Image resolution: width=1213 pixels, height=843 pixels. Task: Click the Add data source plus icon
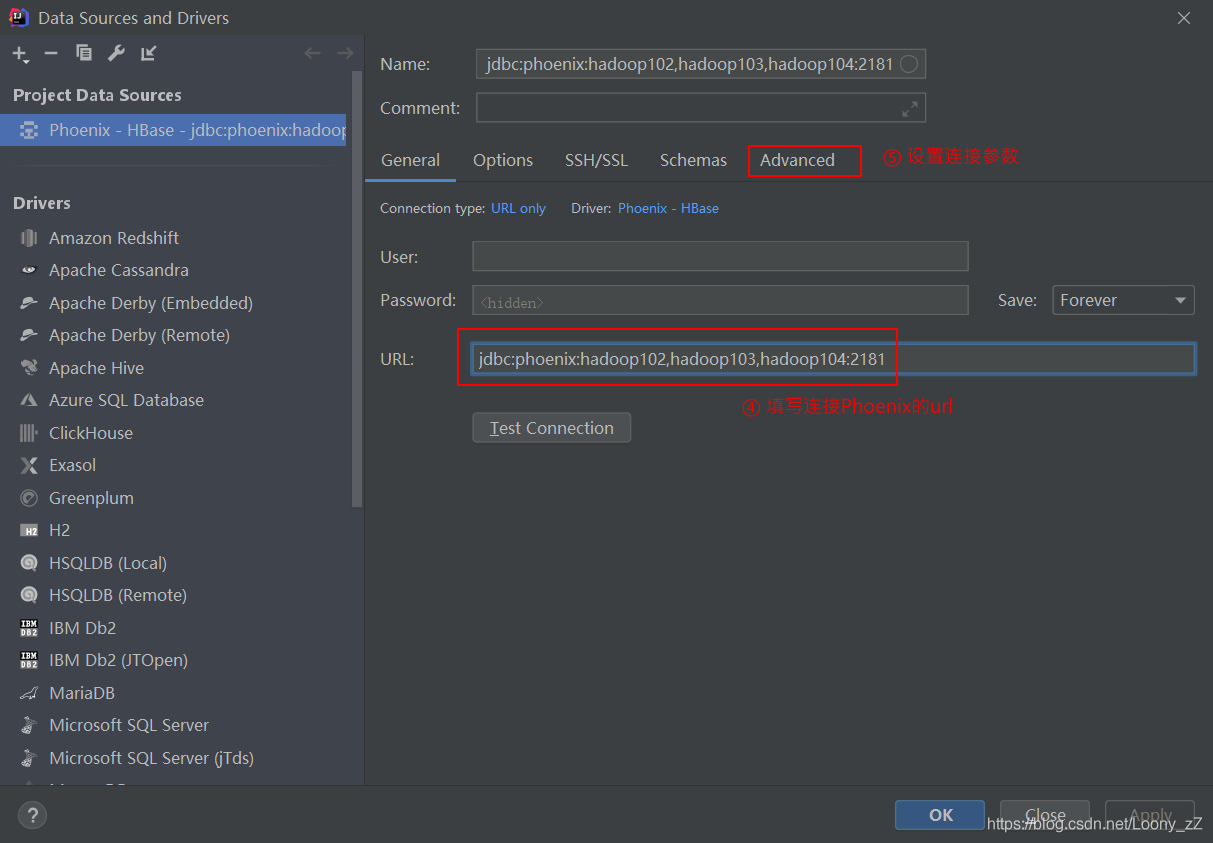(20, 53)
